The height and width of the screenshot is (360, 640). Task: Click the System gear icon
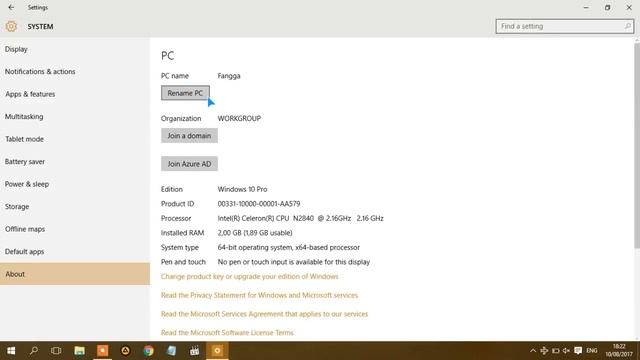pos(11,27)
